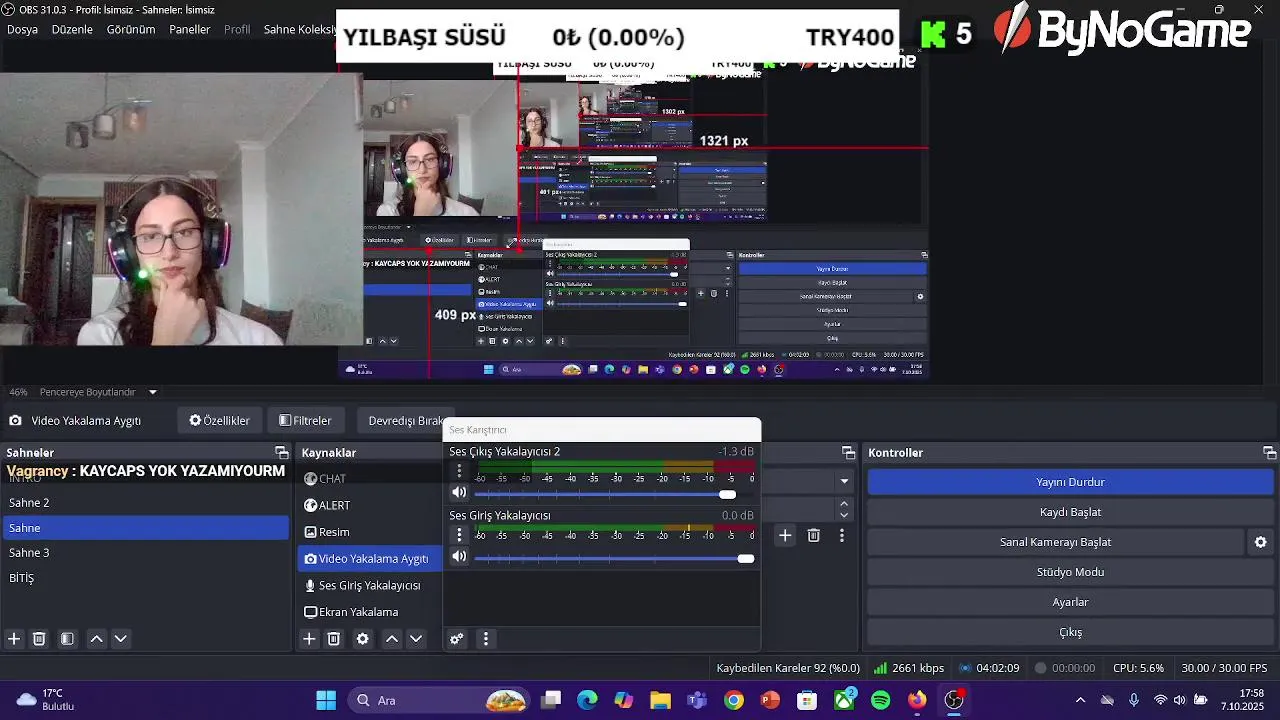Open Özellikler for selected source
This screenshot has width=1280, height=720.
(220, 421)
